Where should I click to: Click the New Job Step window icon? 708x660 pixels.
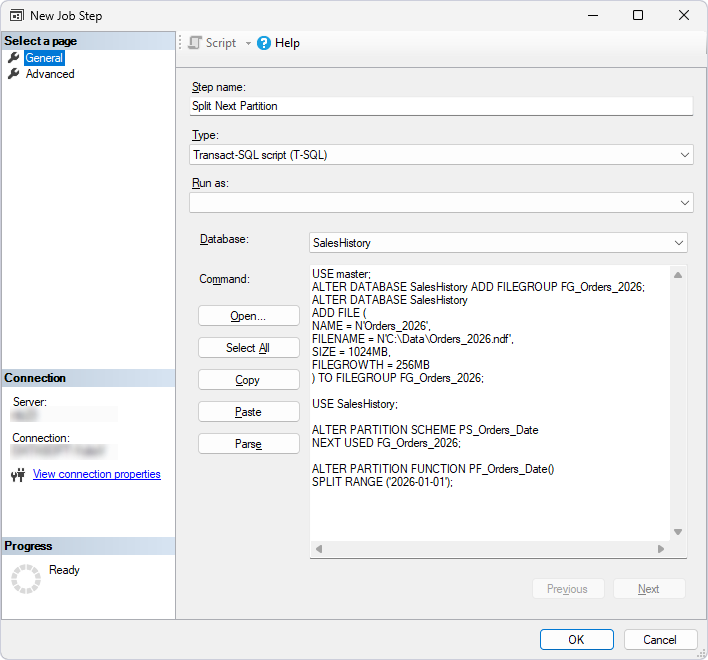pos(17,15)
